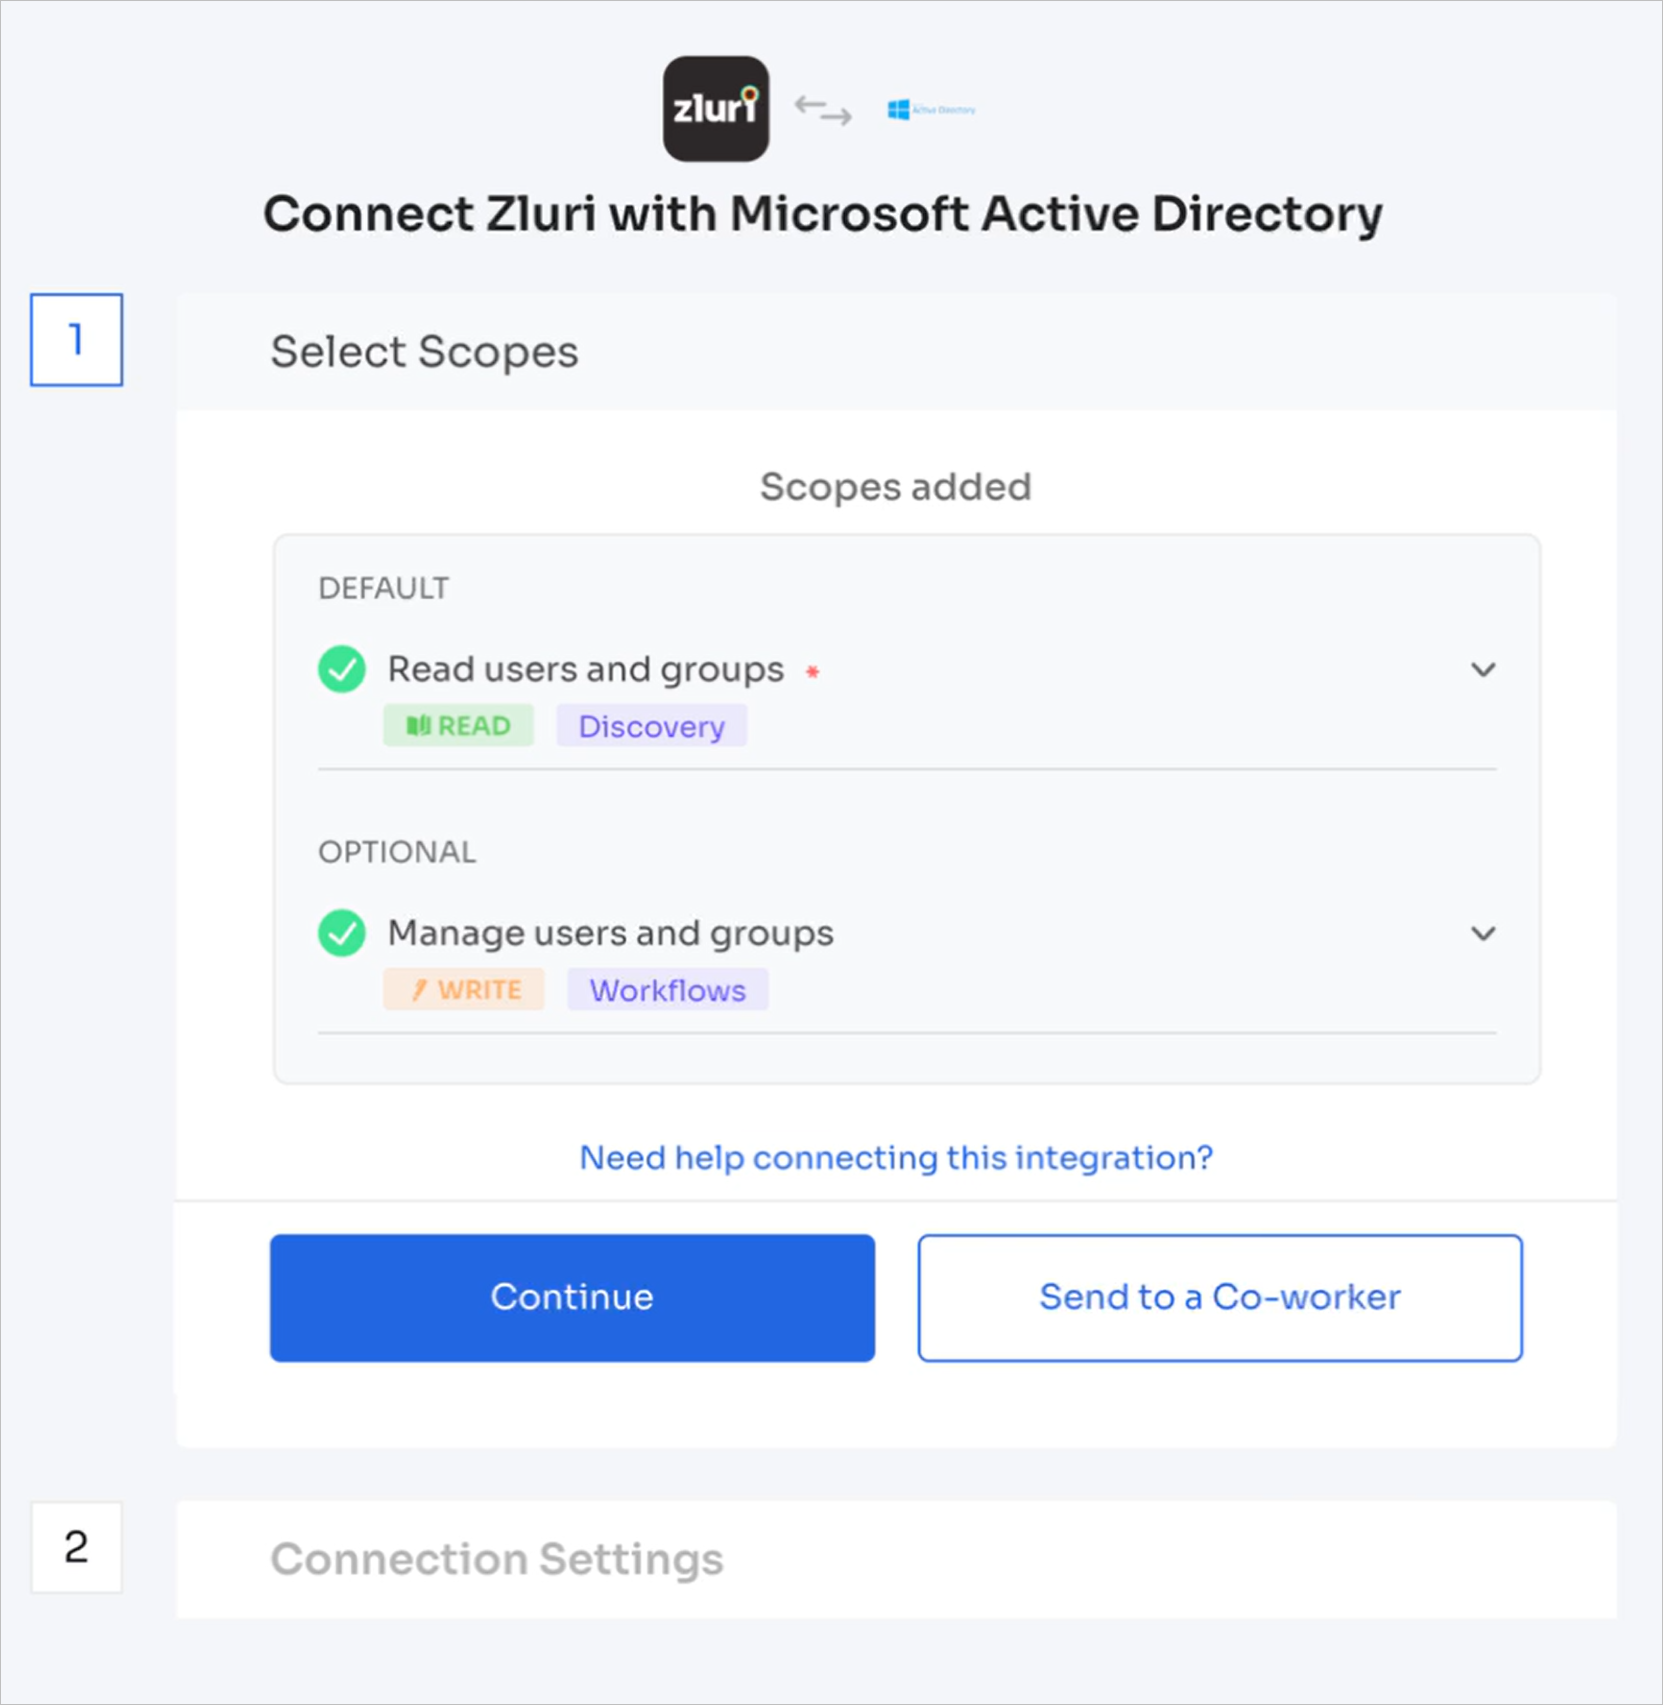The image size is (1663, 1705).
Task: Click Send to a Co-worker button
Action: (1220, 1297)
